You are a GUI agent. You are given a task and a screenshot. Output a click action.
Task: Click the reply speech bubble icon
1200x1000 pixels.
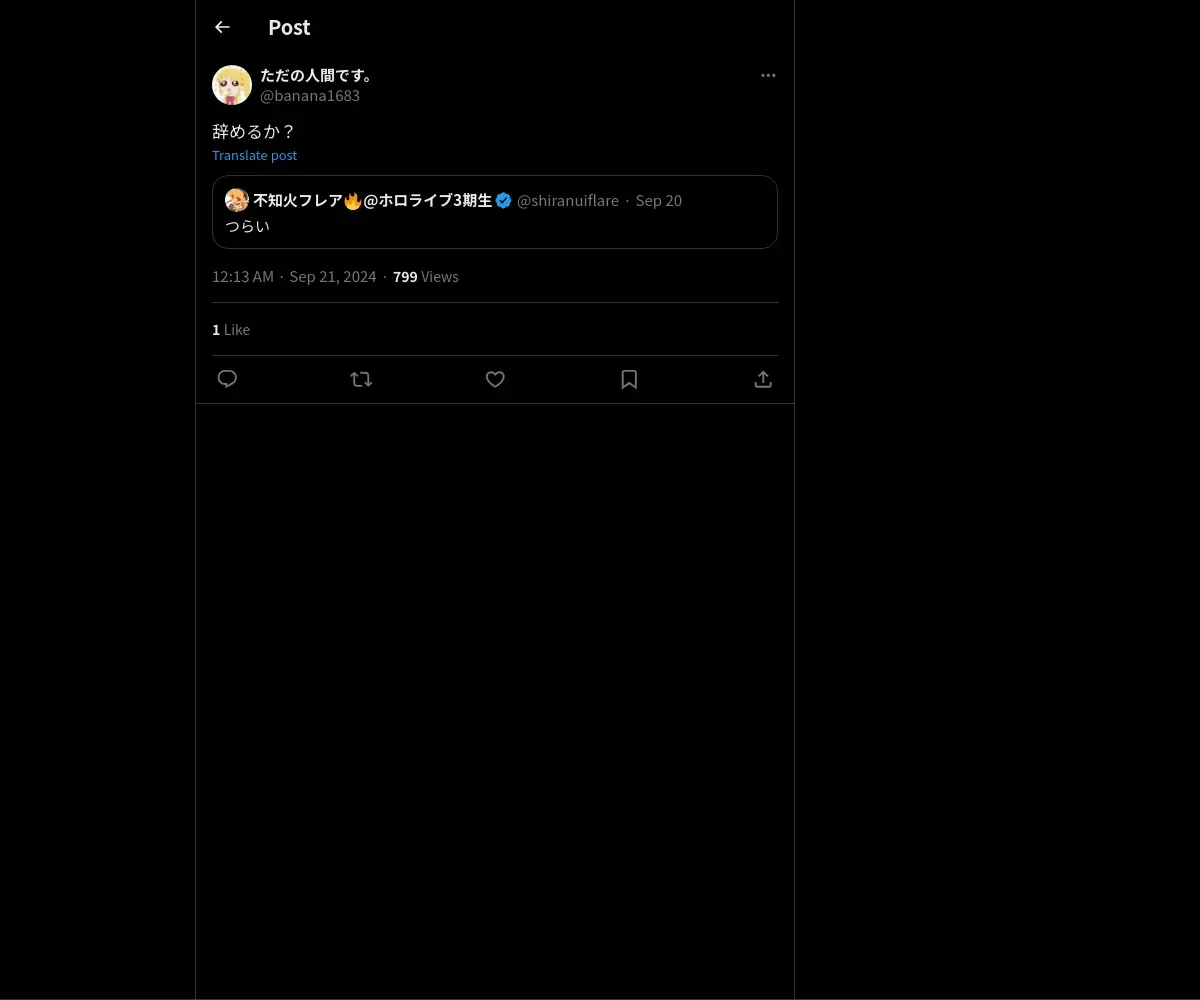(x=227, y=379)
